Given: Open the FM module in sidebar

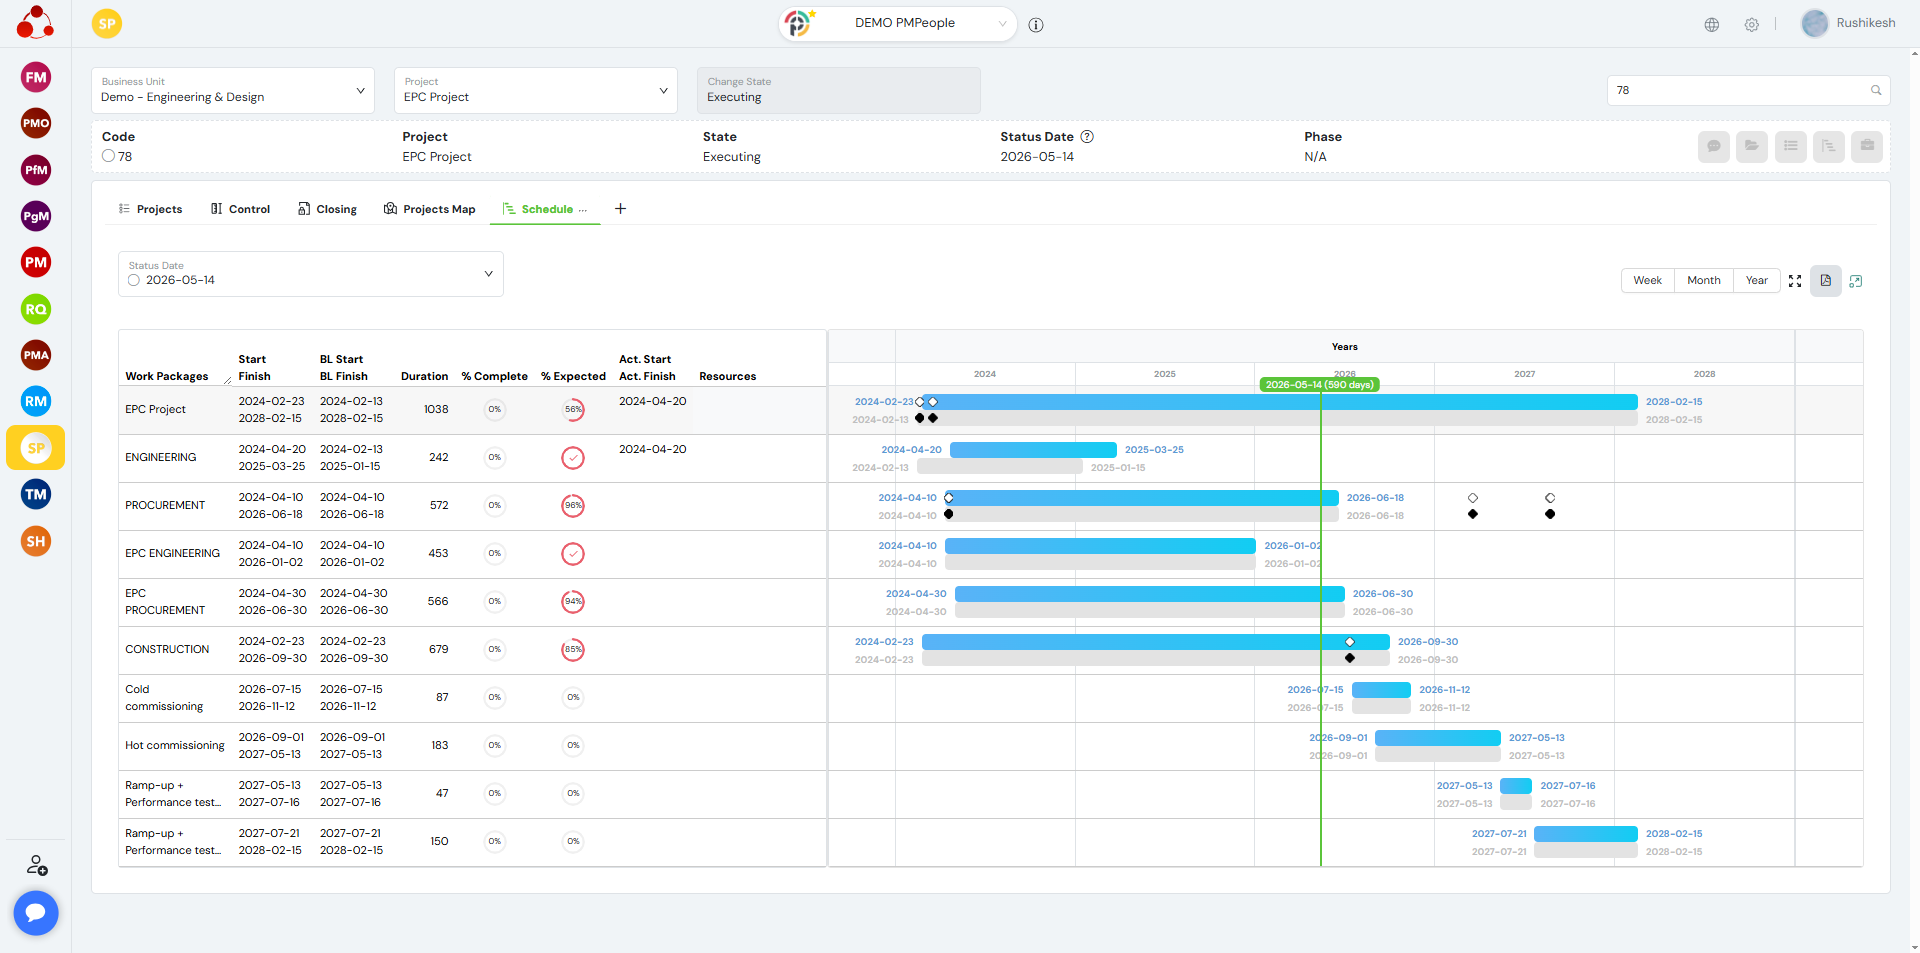Looking at the screenshot, I should point(36,77).
